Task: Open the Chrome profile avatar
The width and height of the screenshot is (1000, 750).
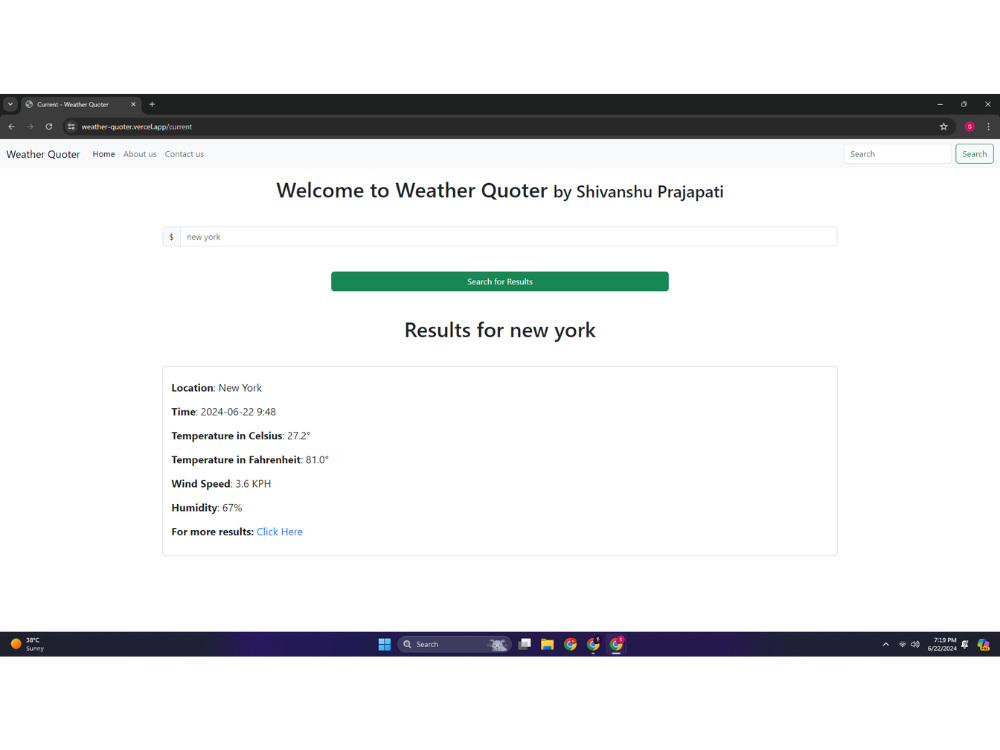Action: [x=969, y=126]
